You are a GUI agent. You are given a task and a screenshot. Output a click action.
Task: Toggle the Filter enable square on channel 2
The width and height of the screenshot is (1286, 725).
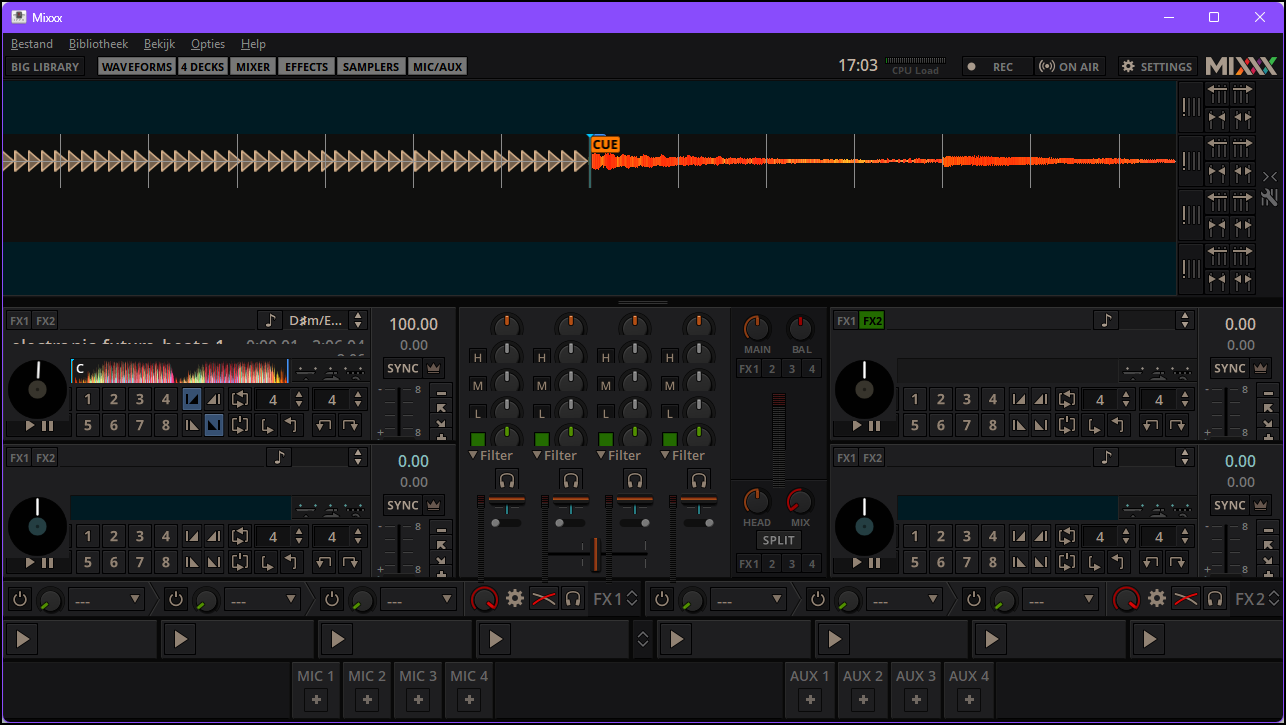542,438
